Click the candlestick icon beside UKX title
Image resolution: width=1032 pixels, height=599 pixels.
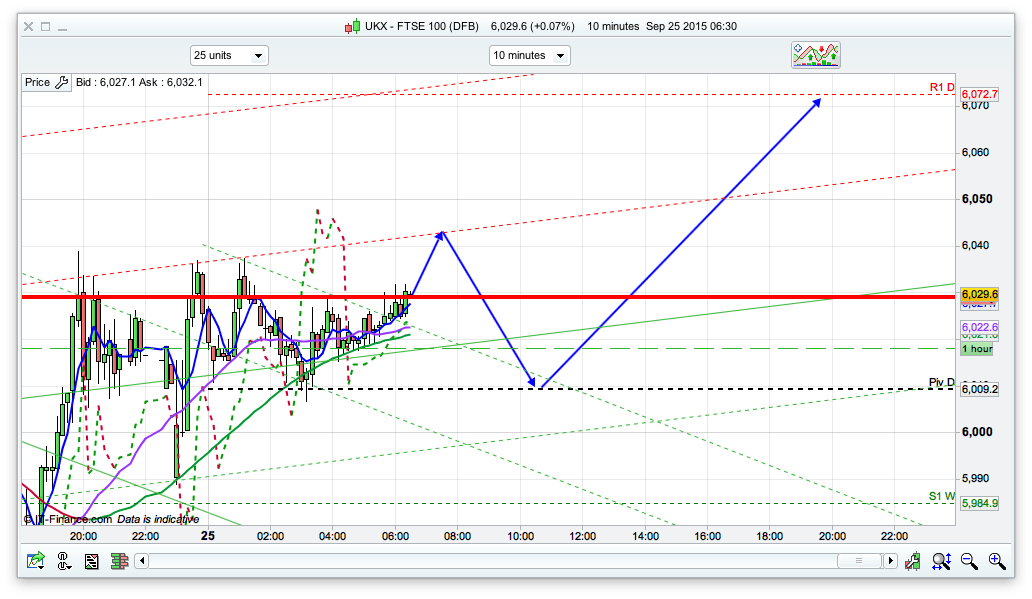tap(351, 27)
